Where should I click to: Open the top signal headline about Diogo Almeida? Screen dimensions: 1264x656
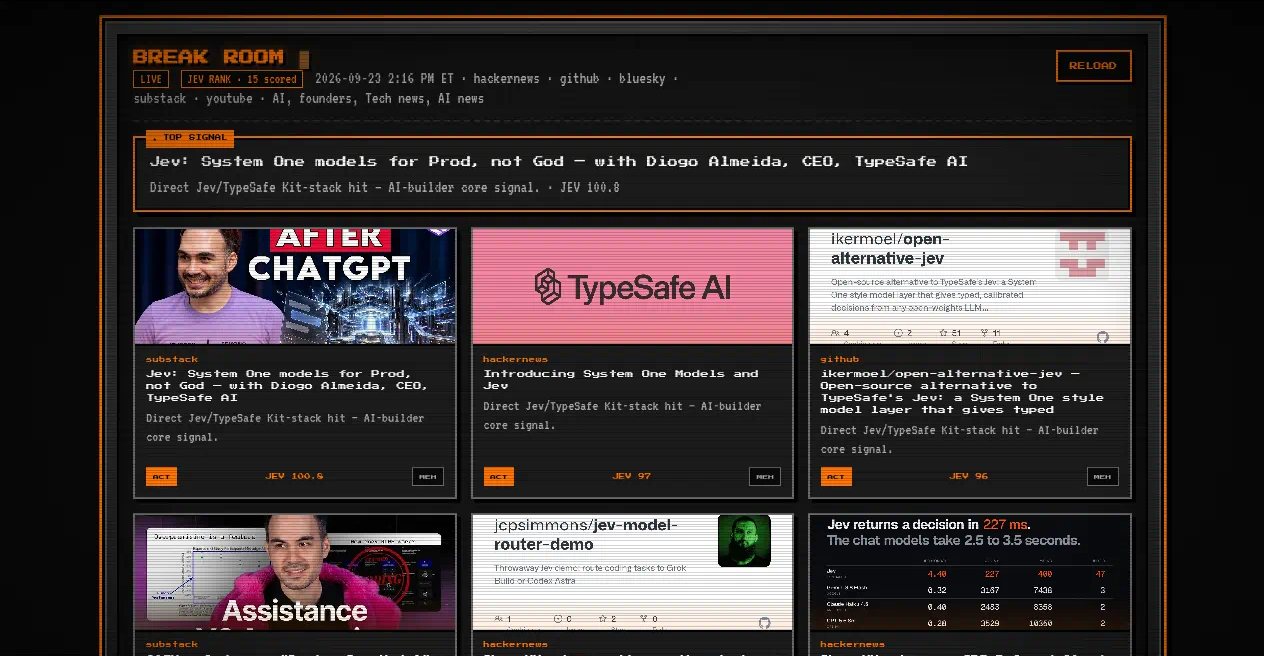[x=558, y=161]
